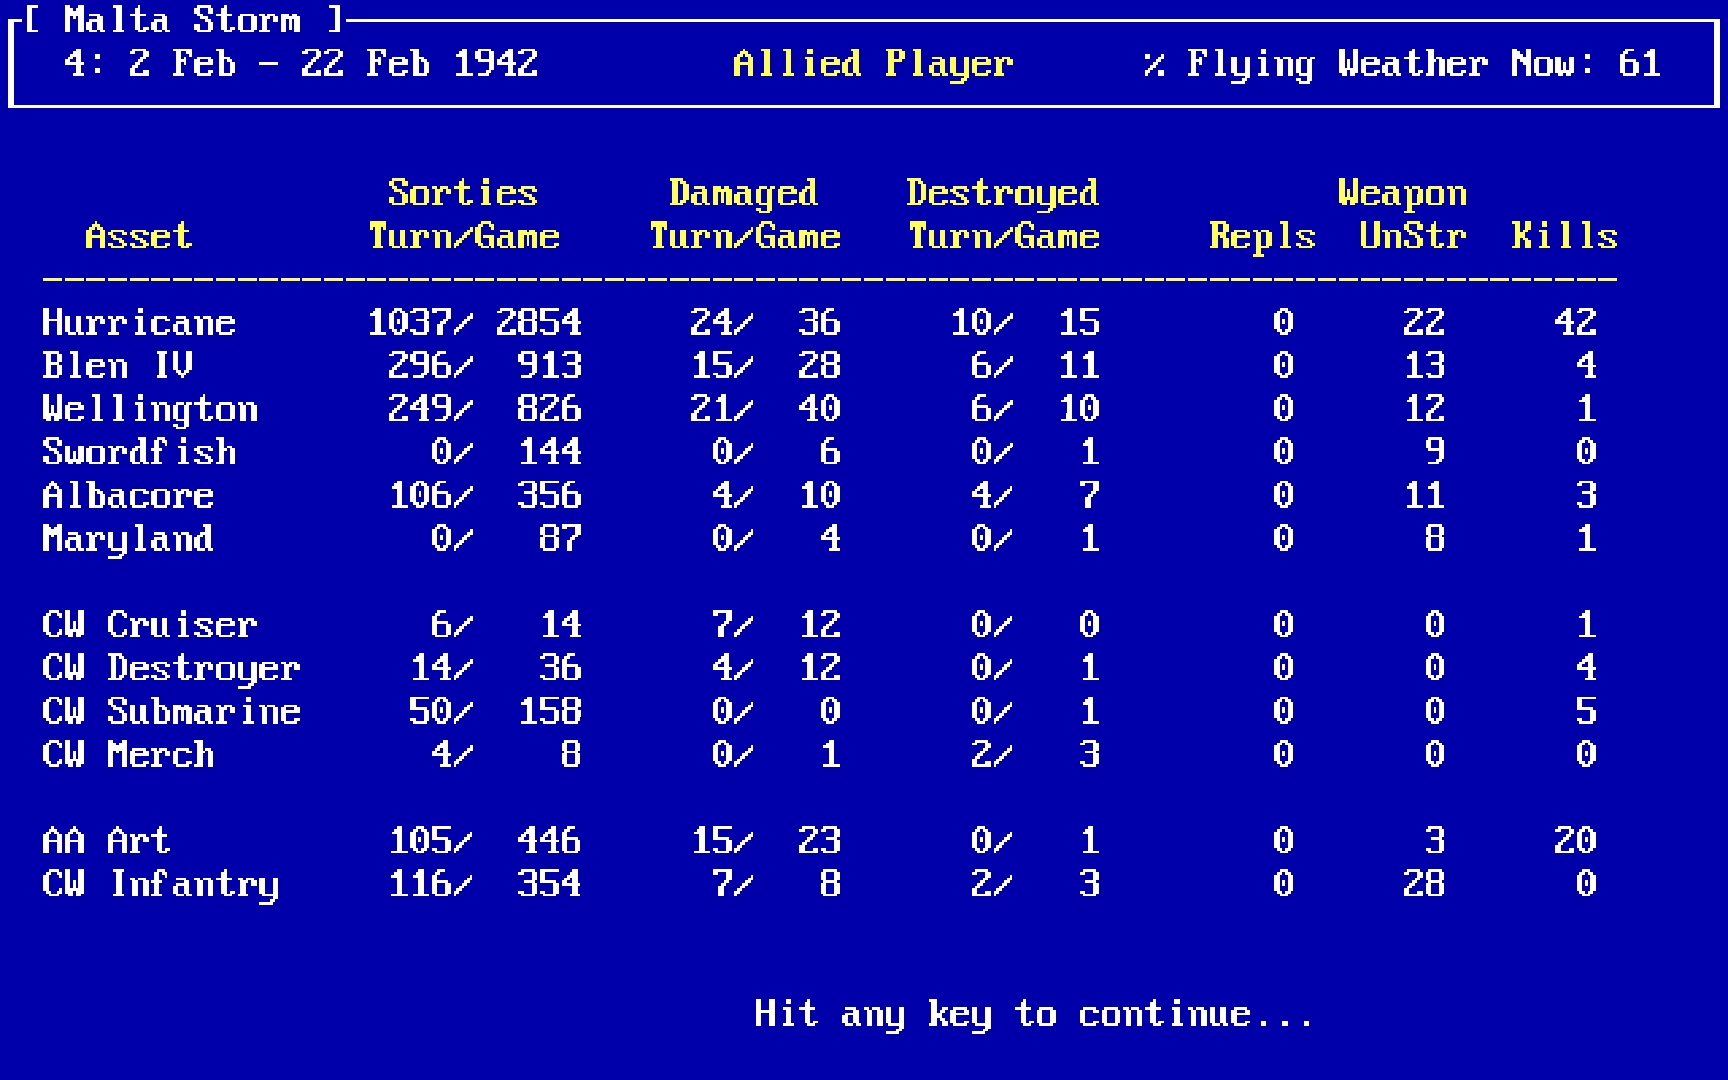
Task: Select the Blen IV asset name
Action: coord(117,366)
